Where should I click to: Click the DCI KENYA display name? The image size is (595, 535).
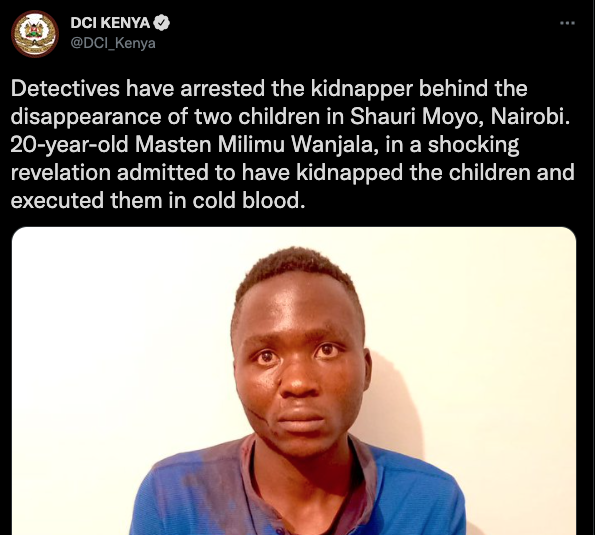point(110,23)
